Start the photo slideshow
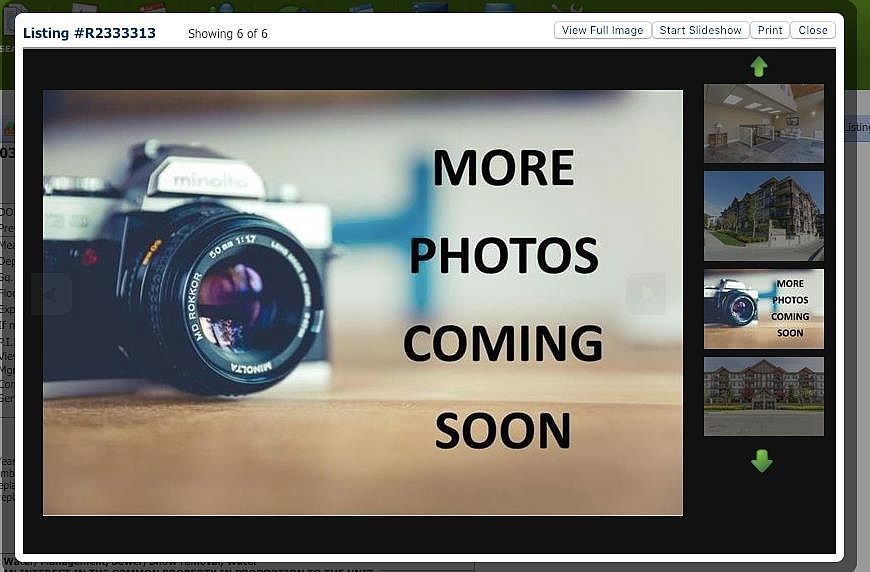Screen dimensions: 870x572 pos(700,31)
